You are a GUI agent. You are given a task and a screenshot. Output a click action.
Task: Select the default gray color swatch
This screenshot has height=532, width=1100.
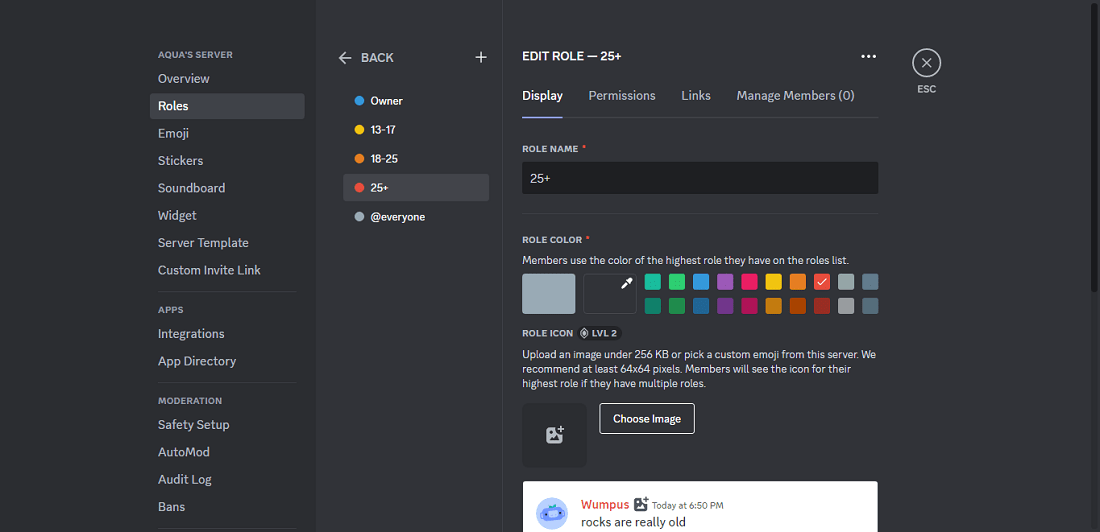(549, 293)
